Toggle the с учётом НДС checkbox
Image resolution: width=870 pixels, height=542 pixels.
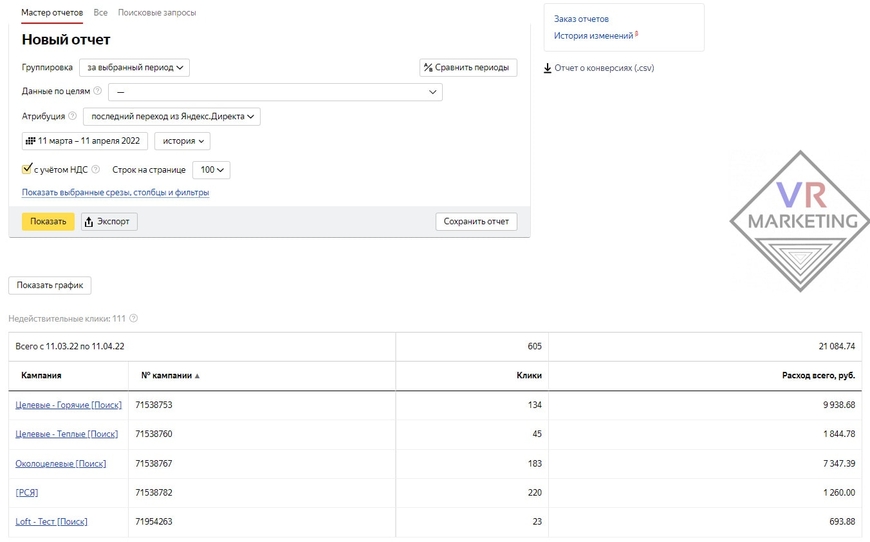point(27,169)
